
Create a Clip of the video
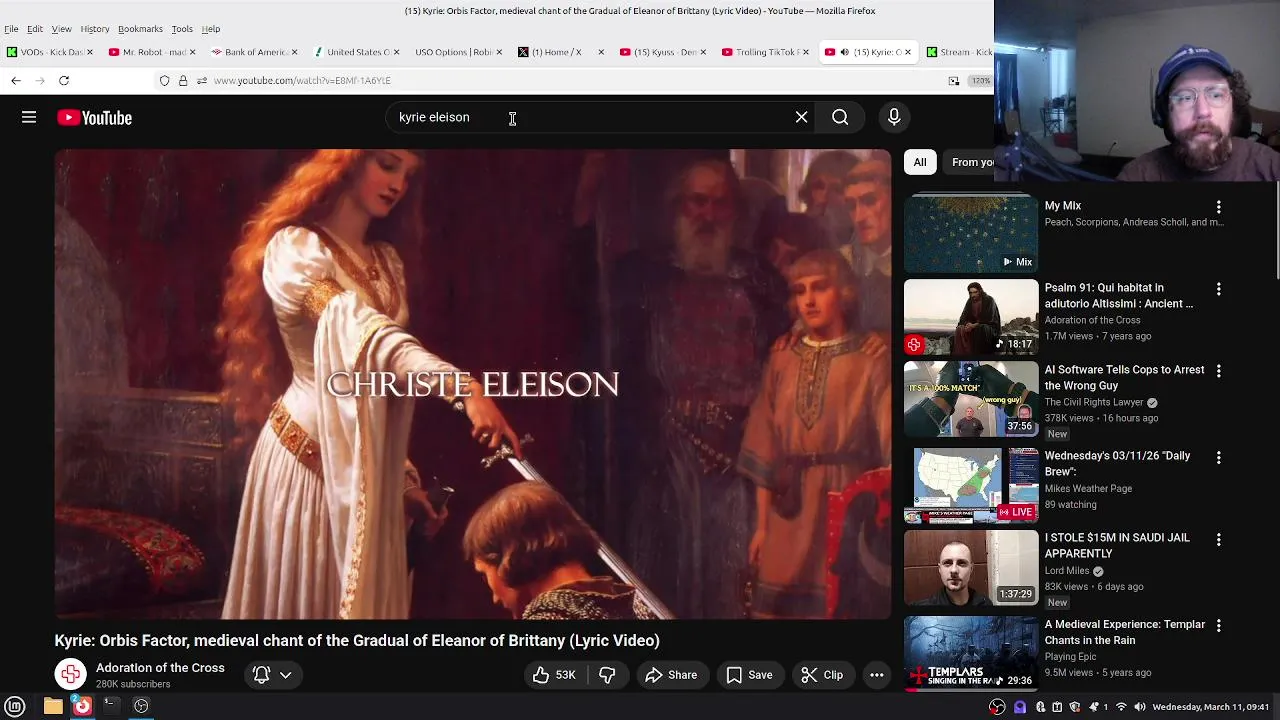[x=822, y=675]
